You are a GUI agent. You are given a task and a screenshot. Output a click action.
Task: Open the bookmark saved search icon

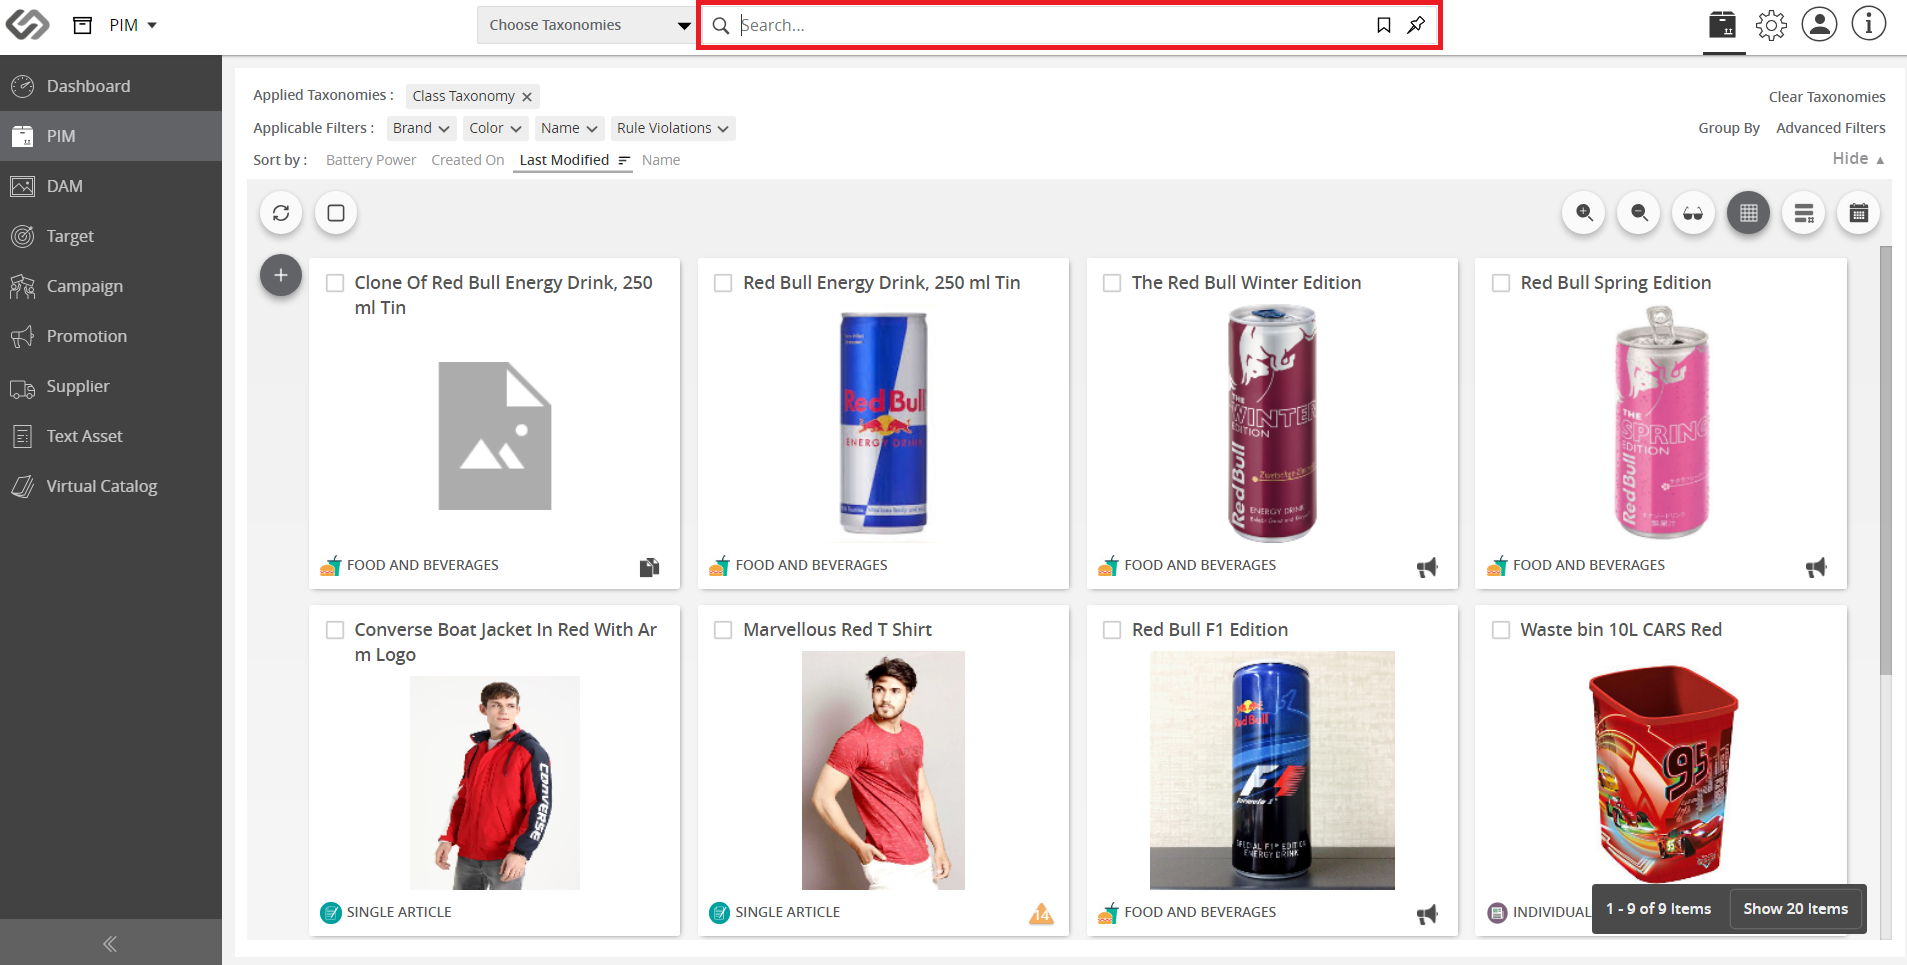(x=1383, y=25)
